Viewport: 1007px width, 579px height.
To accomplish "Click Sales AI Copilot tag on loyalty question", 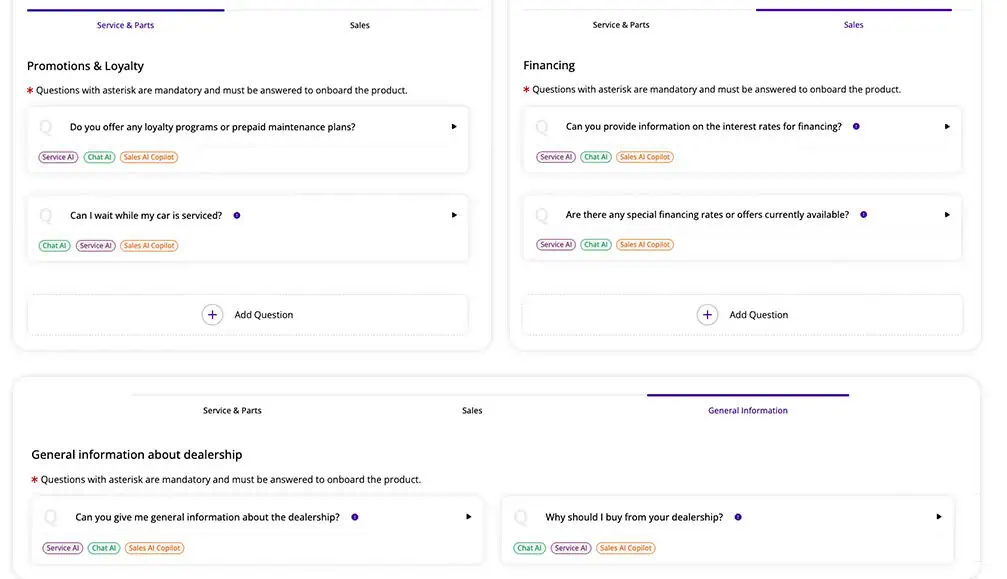I will [x=149, y=157].
